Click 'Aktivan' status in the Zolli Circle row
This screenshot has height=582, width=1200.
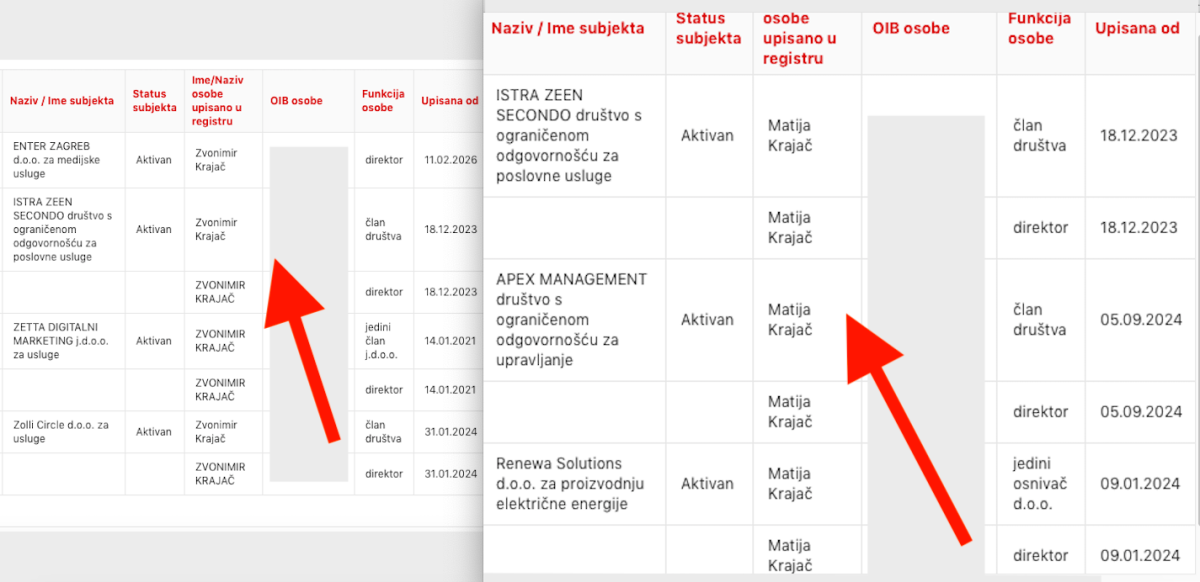(x=154, y=431)
